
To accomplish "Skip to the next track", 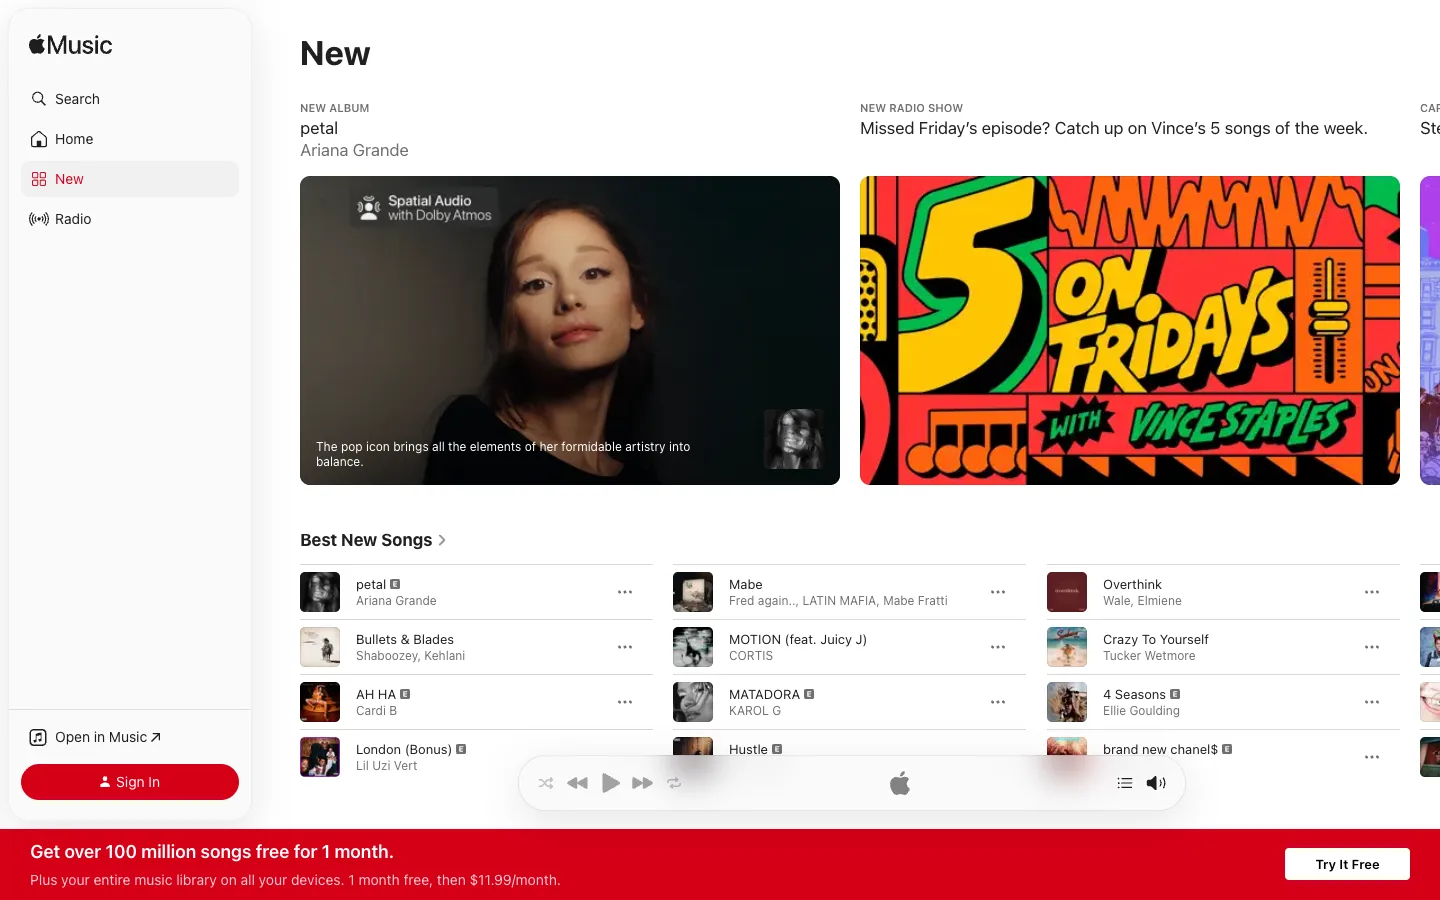I will click(643, 783).
